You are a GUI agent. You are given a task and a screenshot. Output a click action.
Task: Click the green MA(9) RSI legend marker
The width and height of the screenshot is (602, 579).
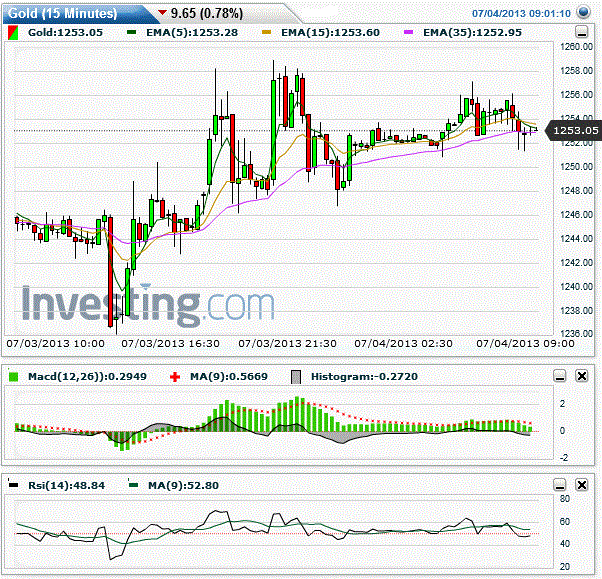point(134,485)
